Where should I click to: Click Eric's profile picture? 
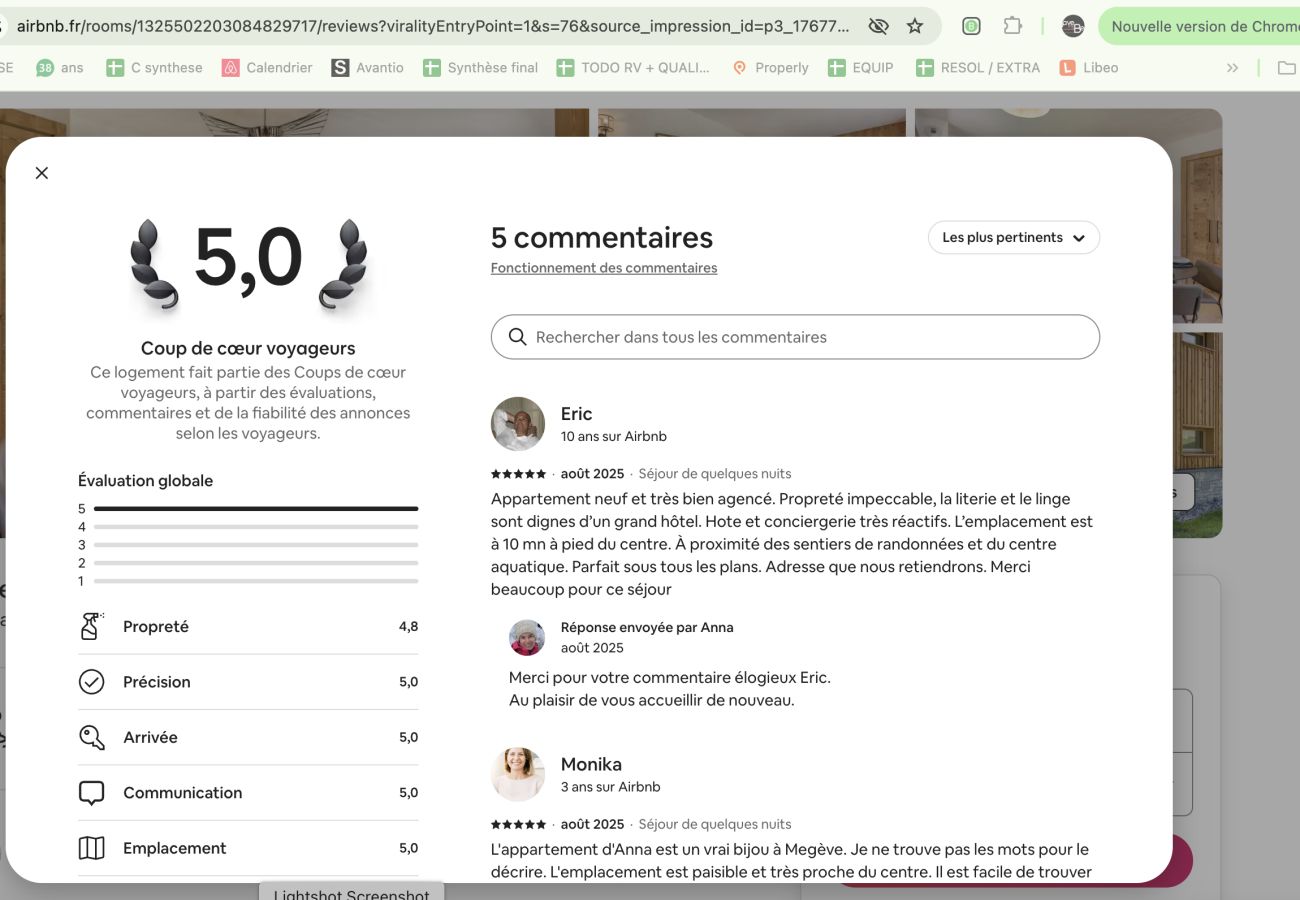click(517, 424)
